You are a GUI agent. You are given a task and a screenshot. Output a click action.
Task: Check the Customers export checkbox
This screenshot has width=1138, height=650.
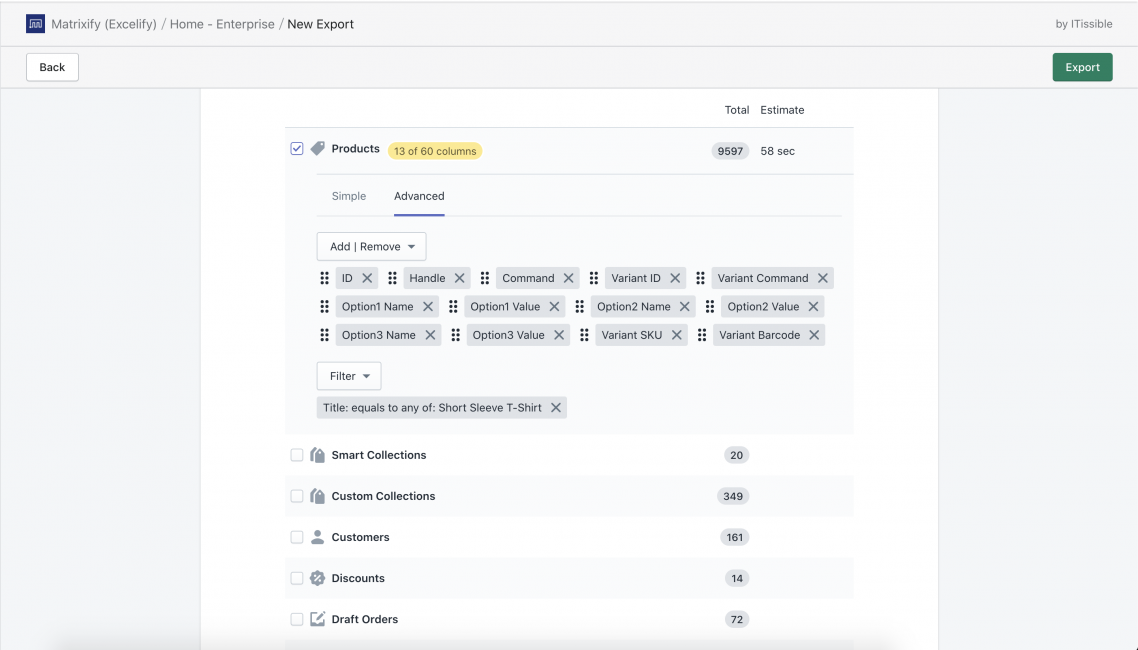click(296, 536)
